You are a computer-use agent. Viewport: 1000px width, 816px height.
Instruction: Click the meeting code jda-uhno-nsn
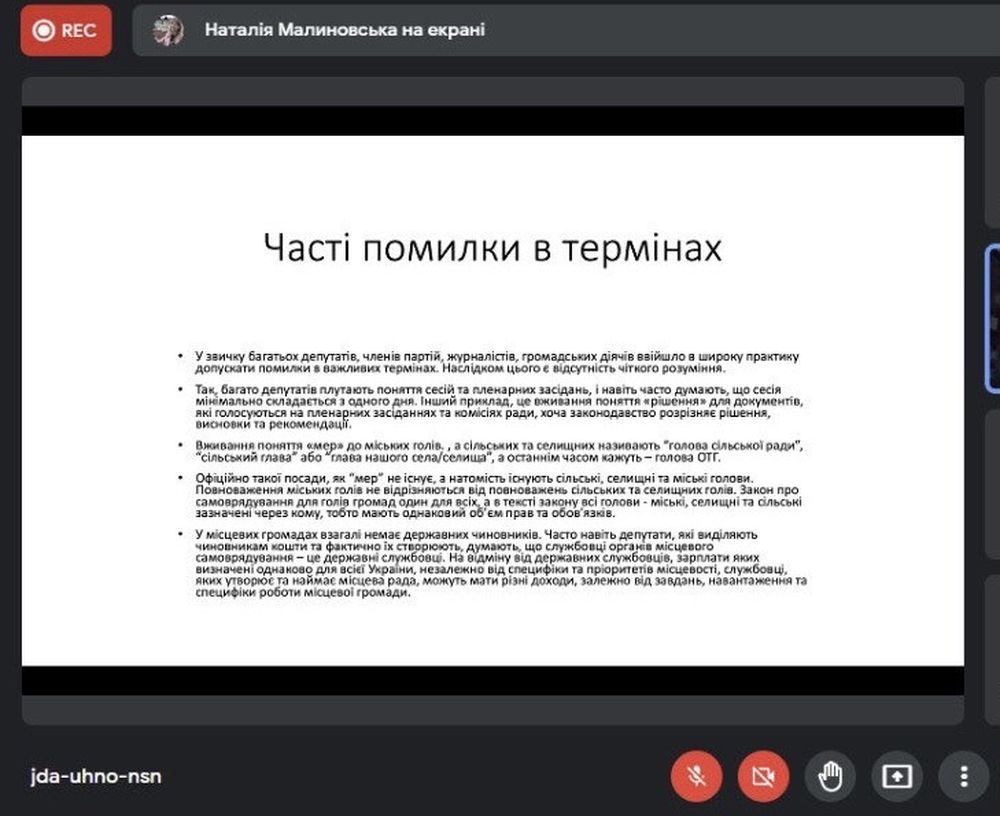96,776
